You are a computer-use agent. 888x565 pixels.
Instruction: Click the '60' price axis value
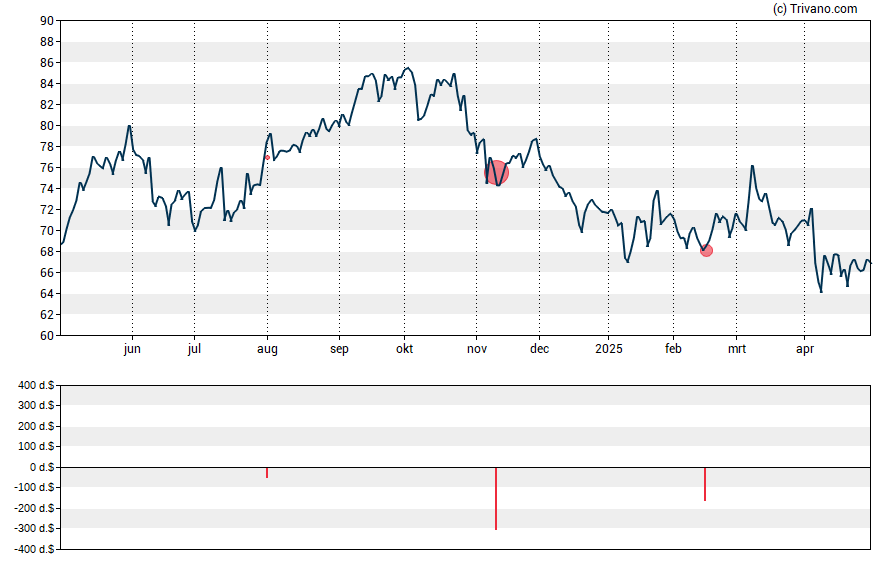pyautogui.click(x=47, y=335)
